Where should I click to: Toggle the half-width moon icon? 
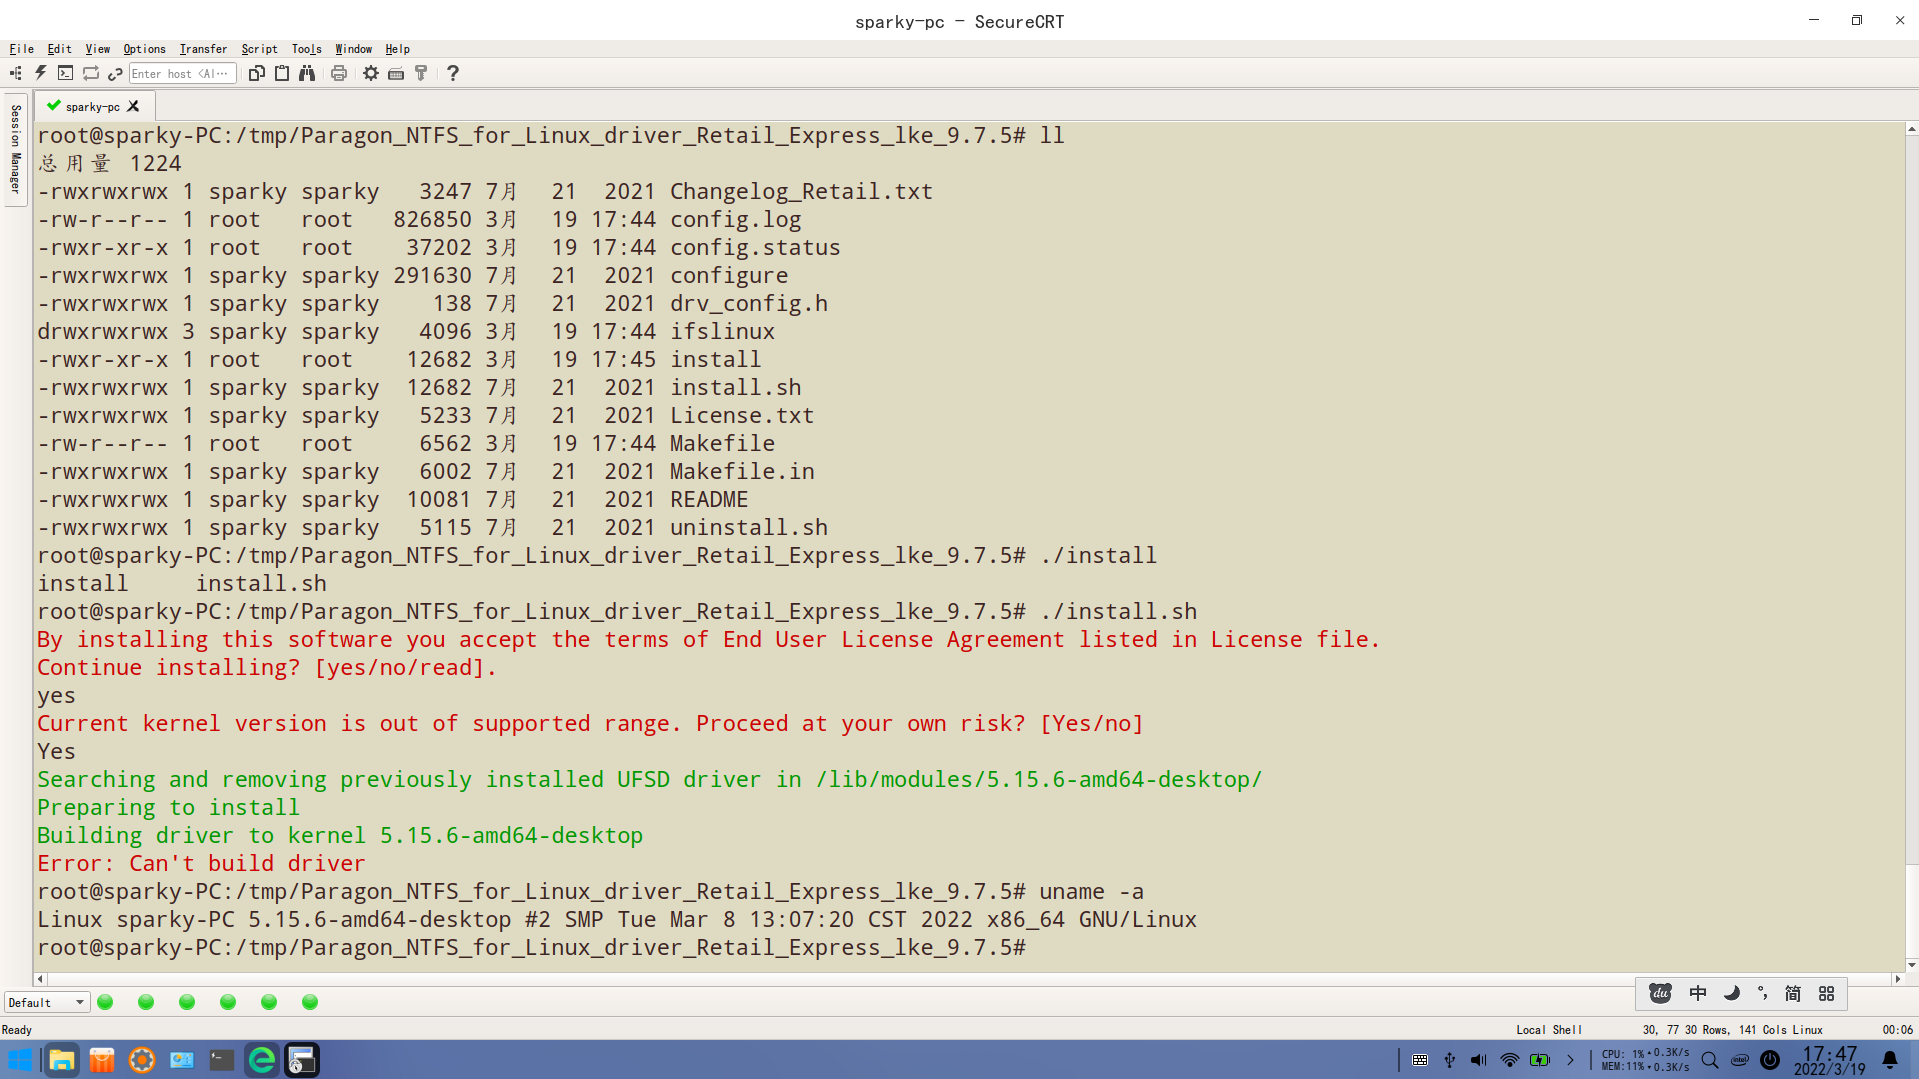click(1731, 993)
